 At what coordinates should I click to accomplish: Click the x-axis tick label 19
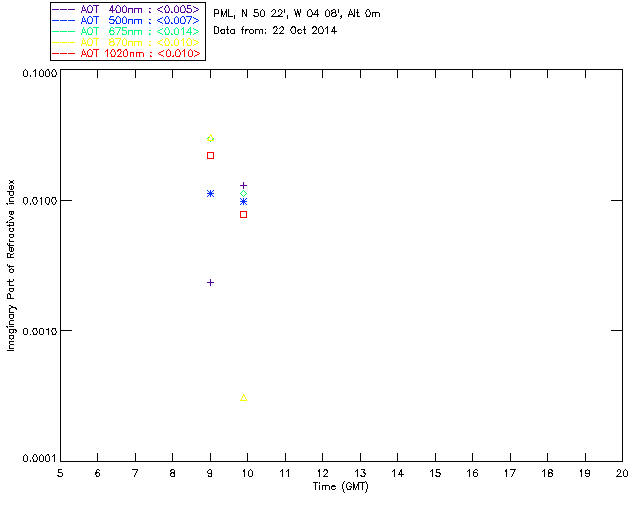point(585,473)
